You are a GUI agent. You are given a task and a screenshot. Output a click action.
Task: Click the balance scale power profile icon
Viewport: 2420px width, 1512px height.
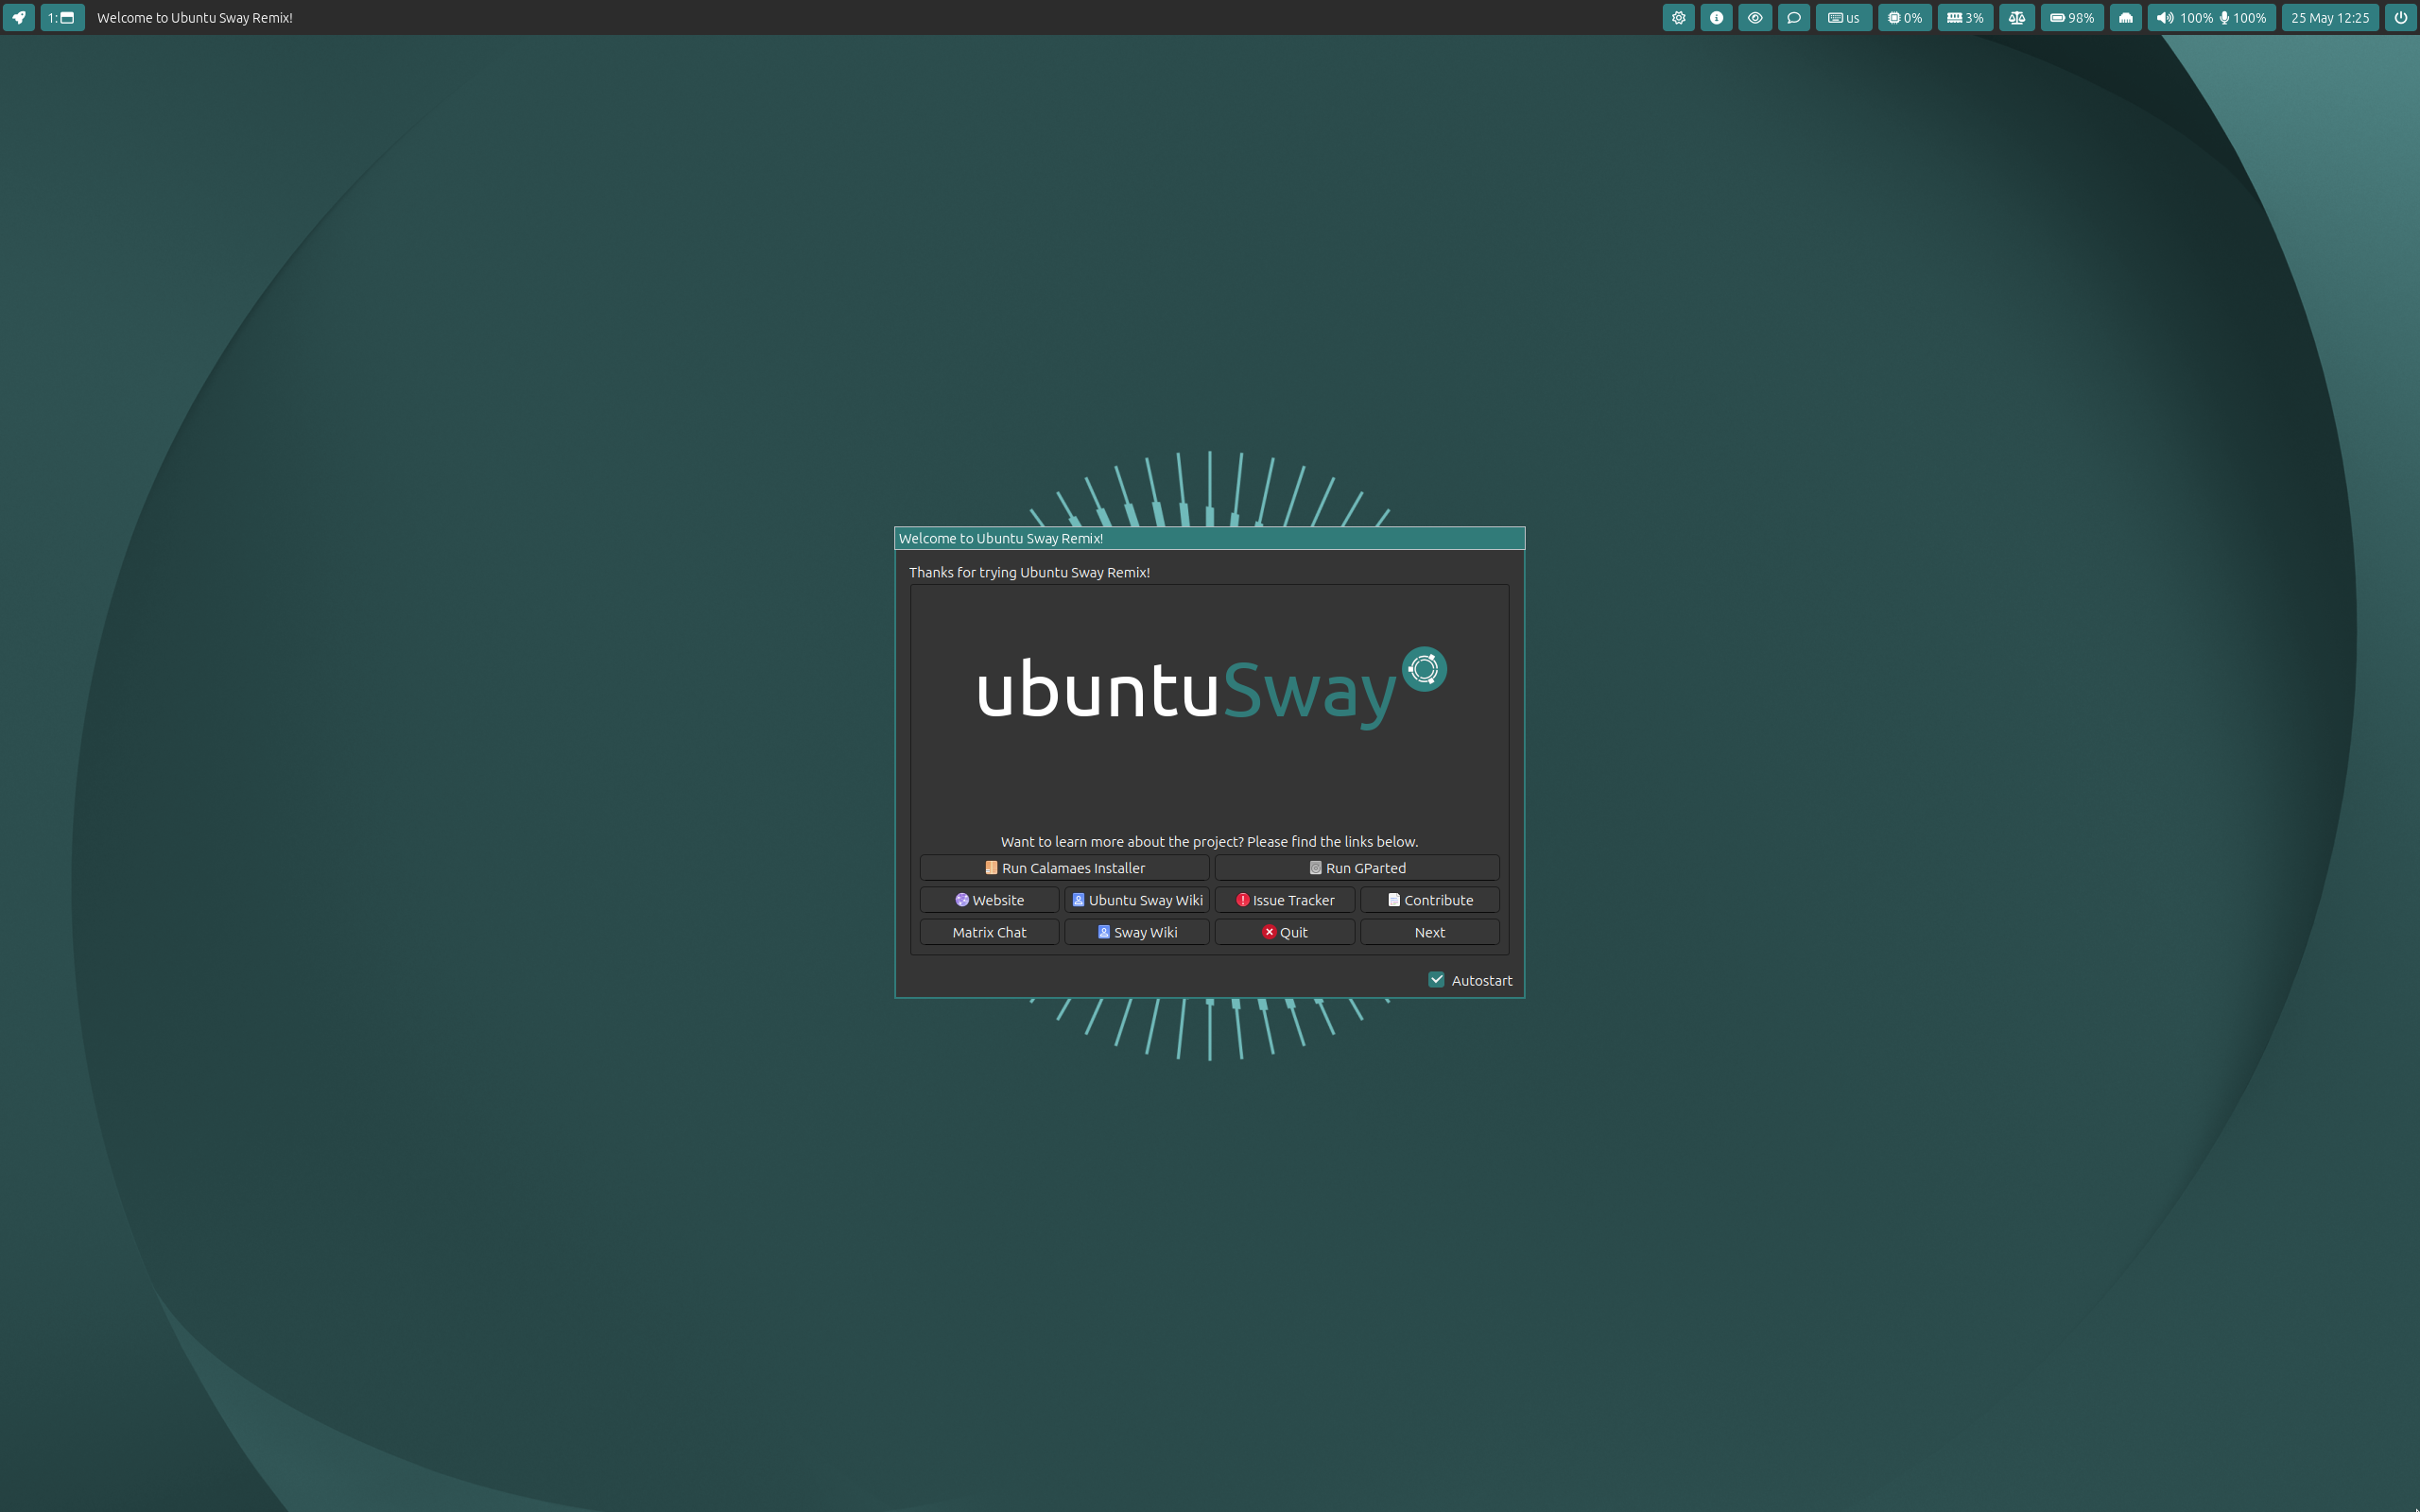coord(2017,17)
